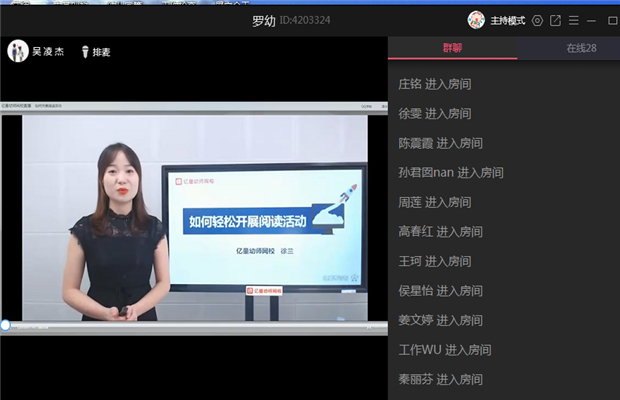Click the pop-out share window icon
Image resolution: width=620 pixels, height=400 pixels.
point(556,20)
